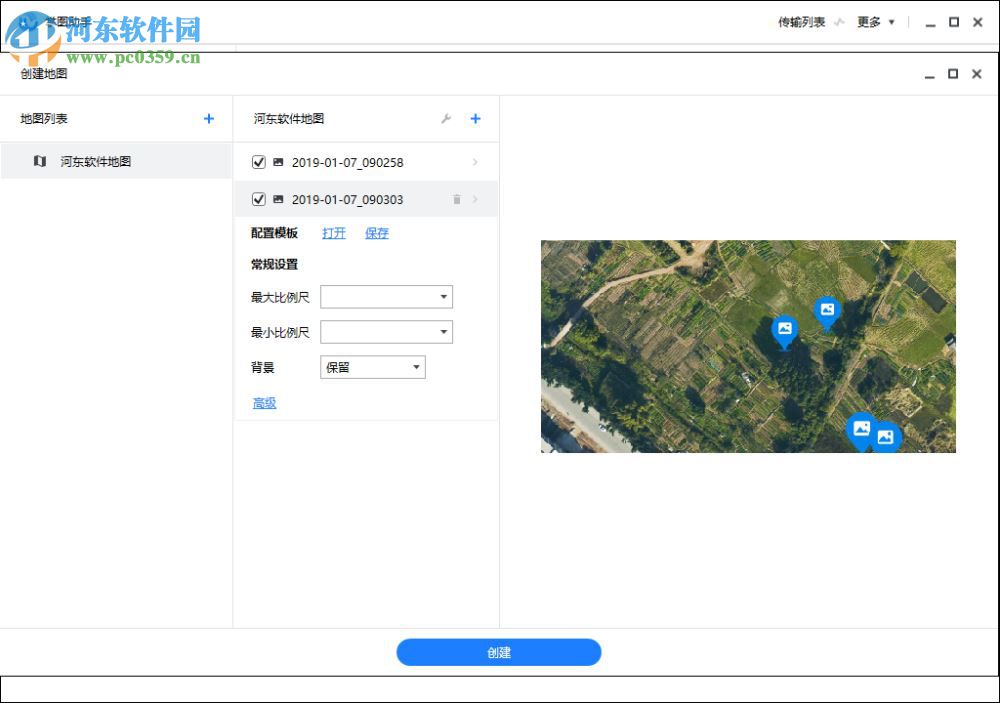The width and height of the screenshot is (1000, 703).
Task: Uncheck the 2019-01-07_090258 record
Action: [x=258, y=161]
